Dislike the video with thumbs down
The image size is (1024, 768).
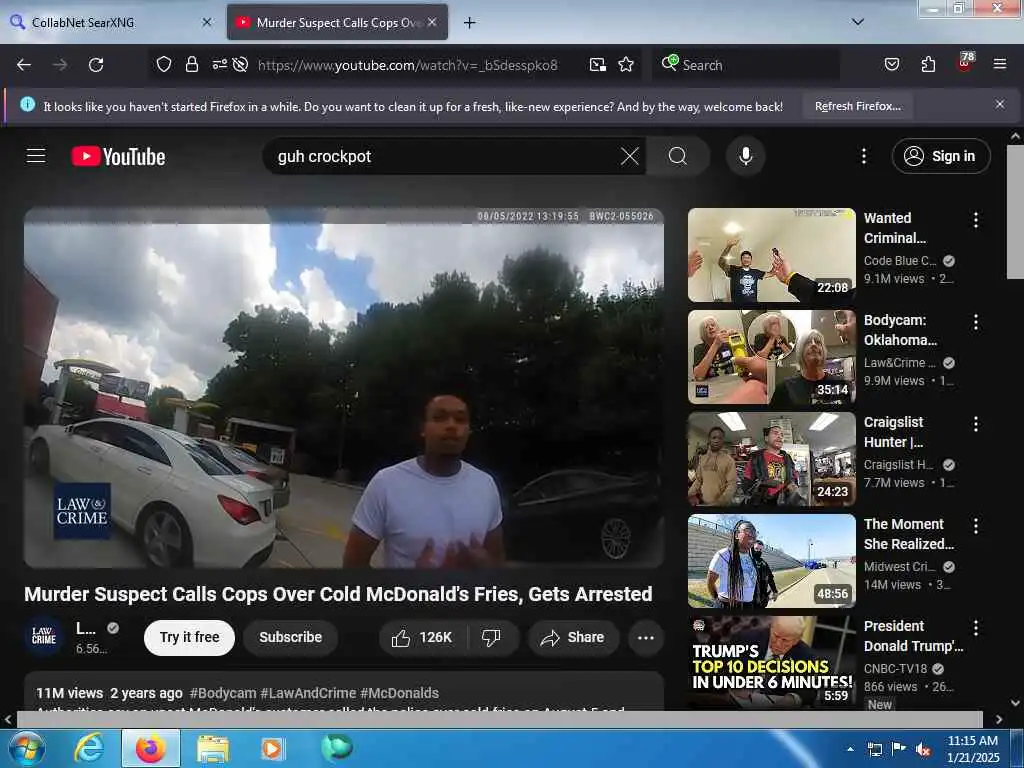tap(492, 637)
